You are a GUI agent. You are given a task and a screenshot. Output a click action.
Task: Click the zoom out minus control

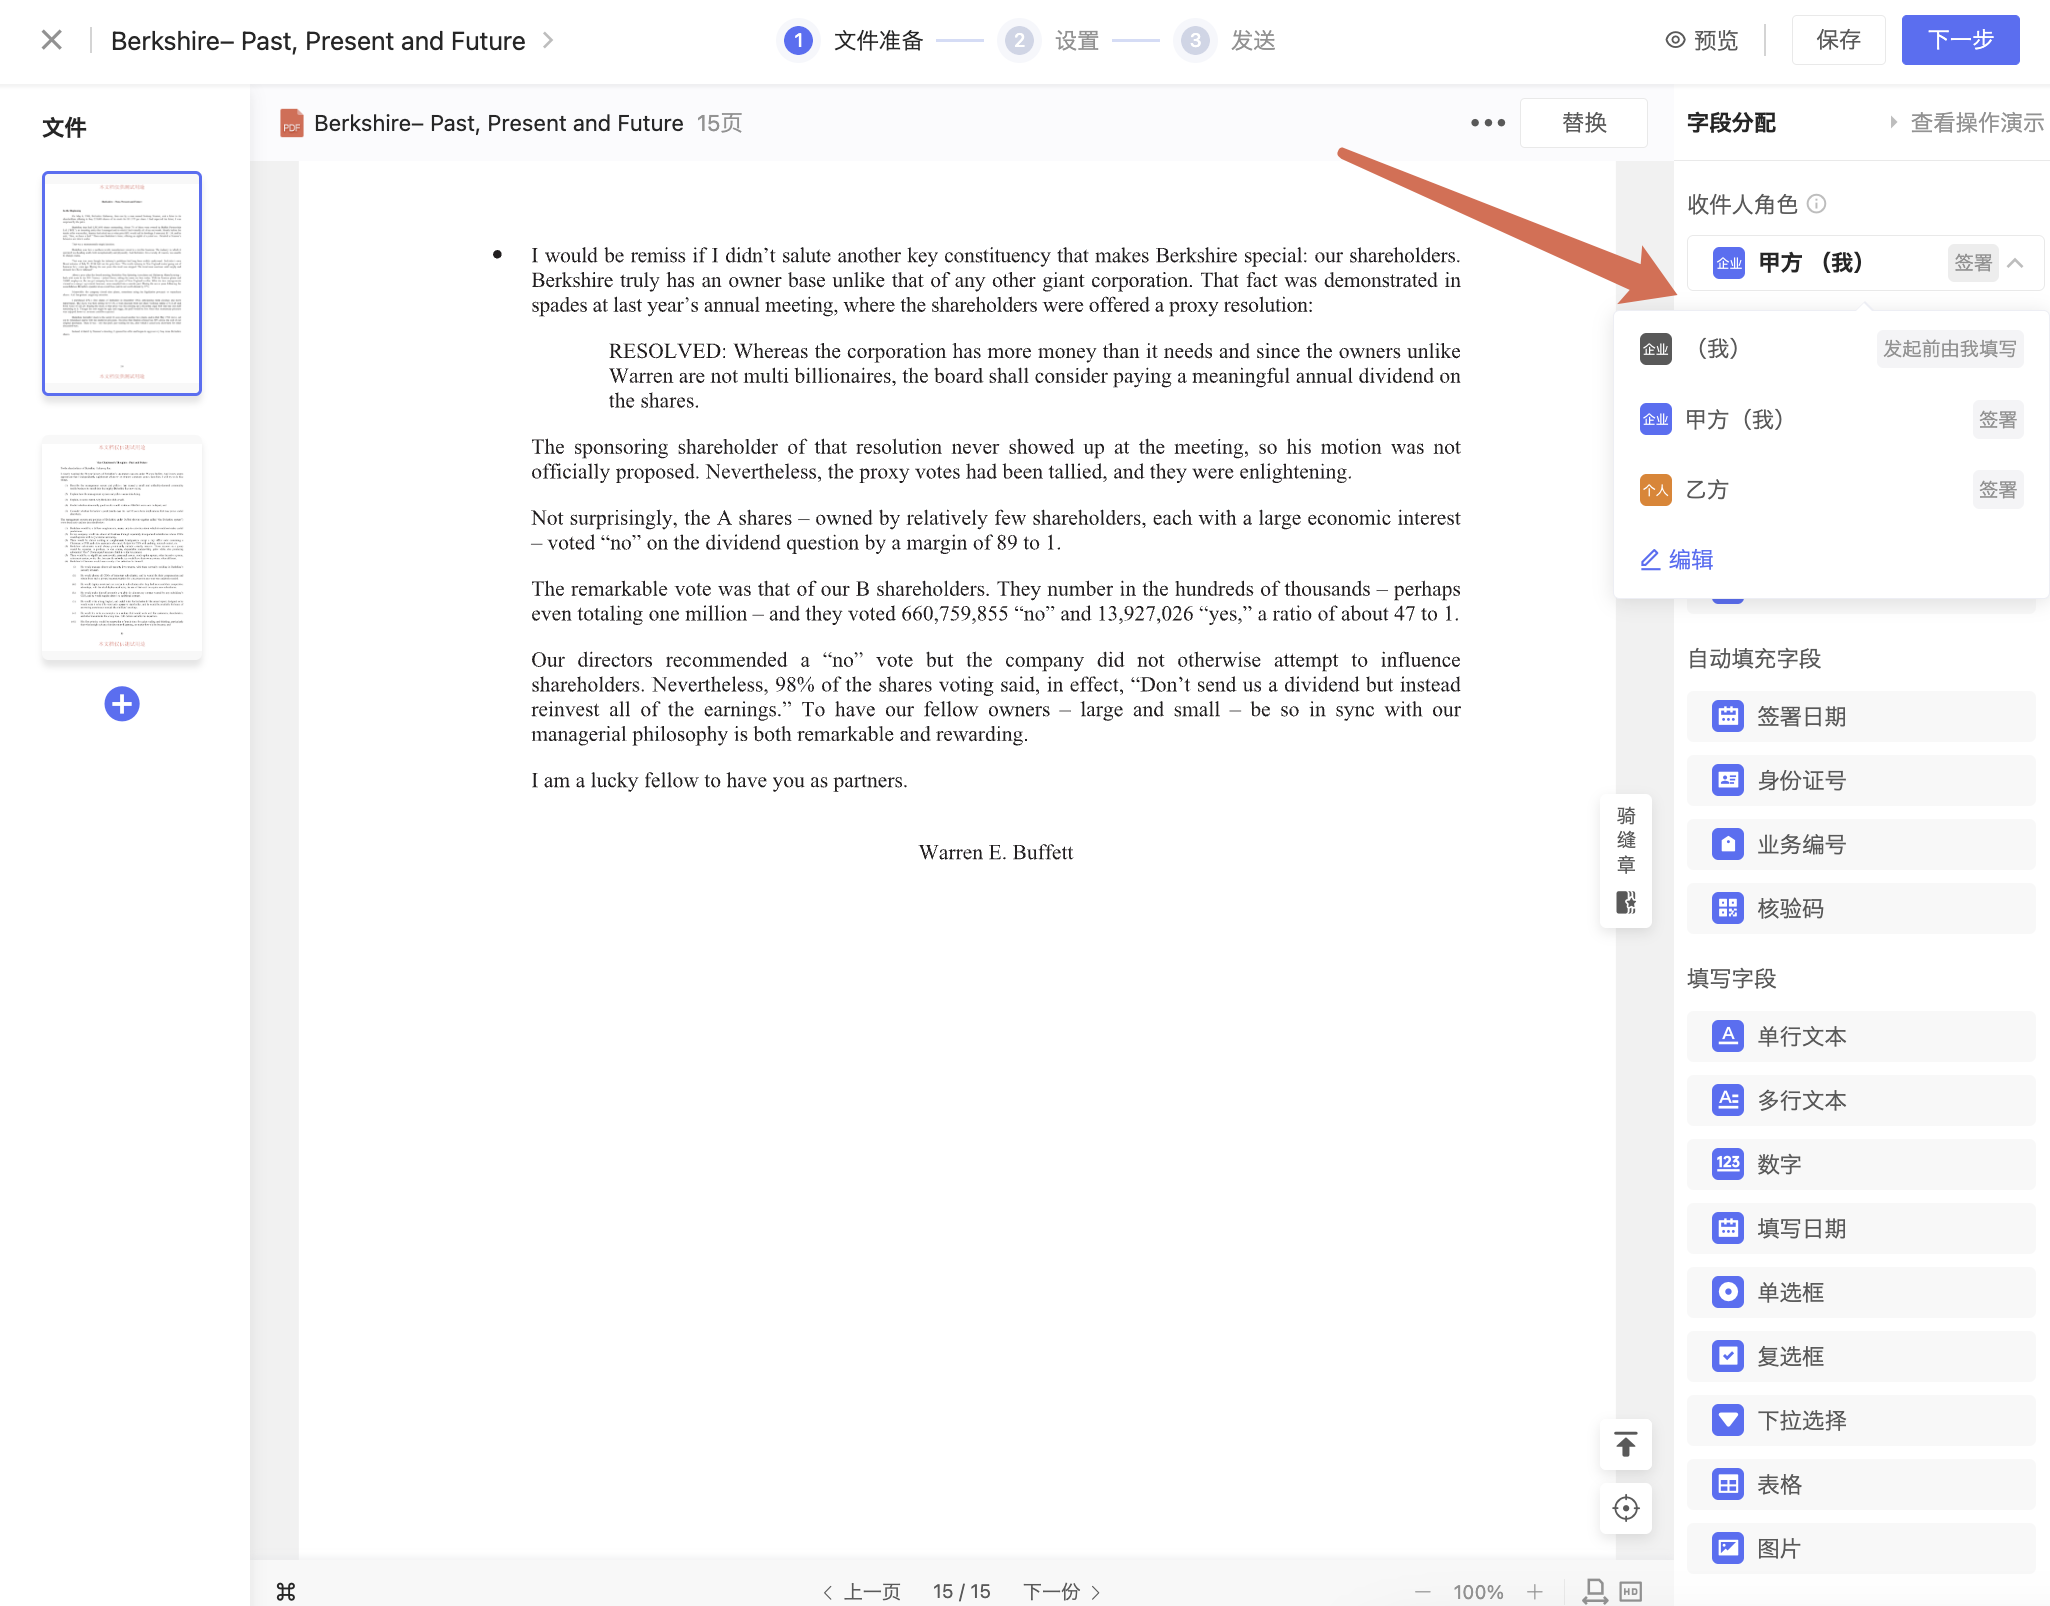(x=1422, y=1591)
